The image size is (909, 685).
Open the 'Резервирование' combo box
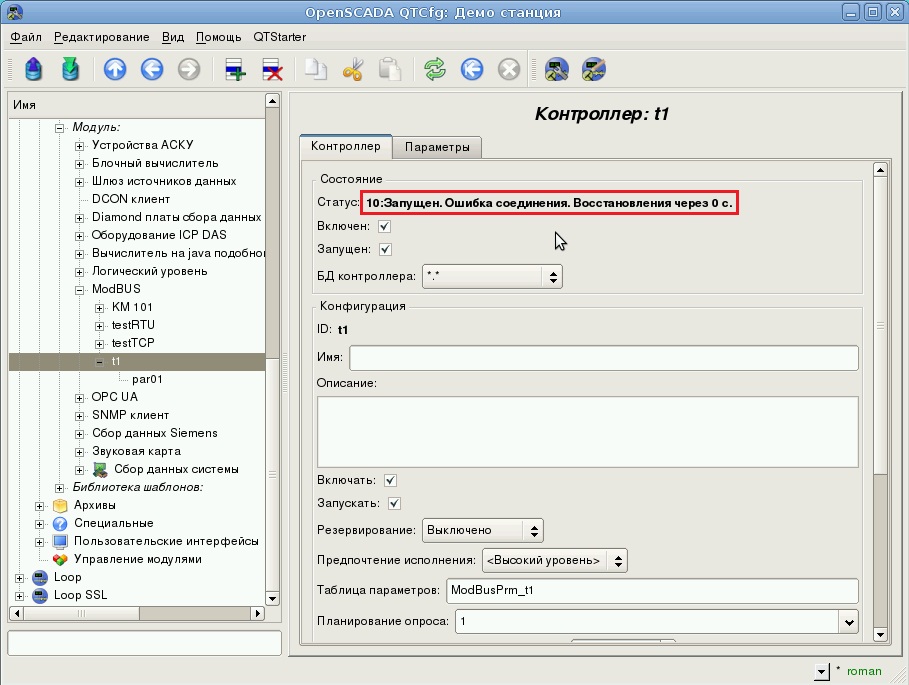click(482, 530)
